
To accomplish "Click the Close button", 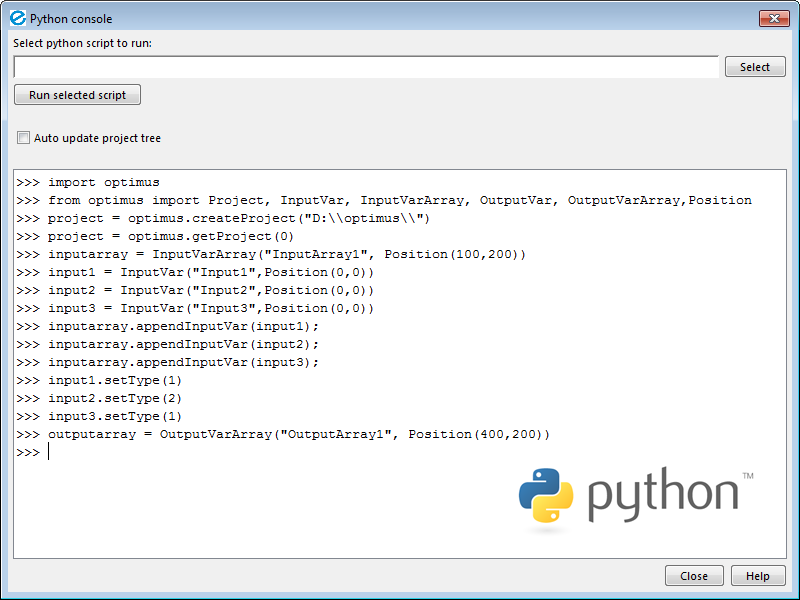I will (694, 576).
